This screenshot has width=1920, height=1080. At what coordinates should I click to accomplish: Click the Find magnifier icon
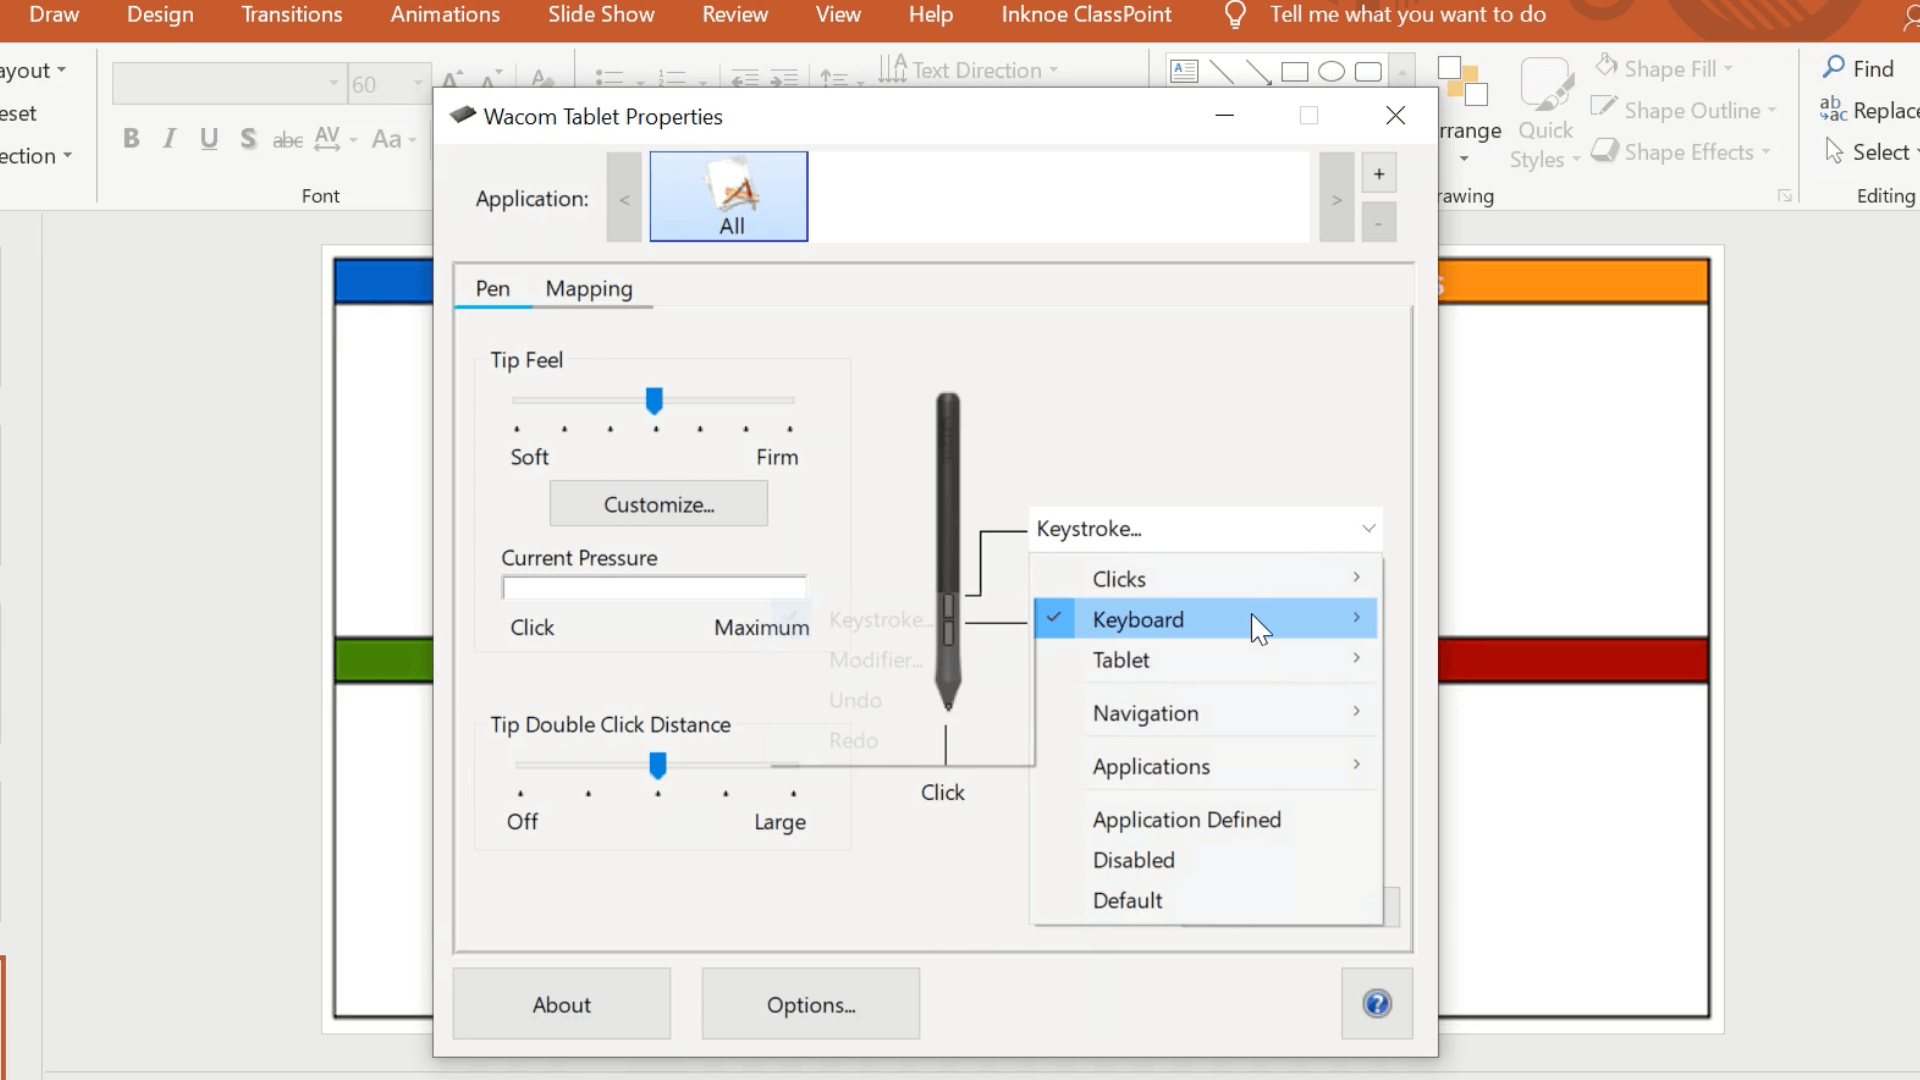[x=1833, y=67]
